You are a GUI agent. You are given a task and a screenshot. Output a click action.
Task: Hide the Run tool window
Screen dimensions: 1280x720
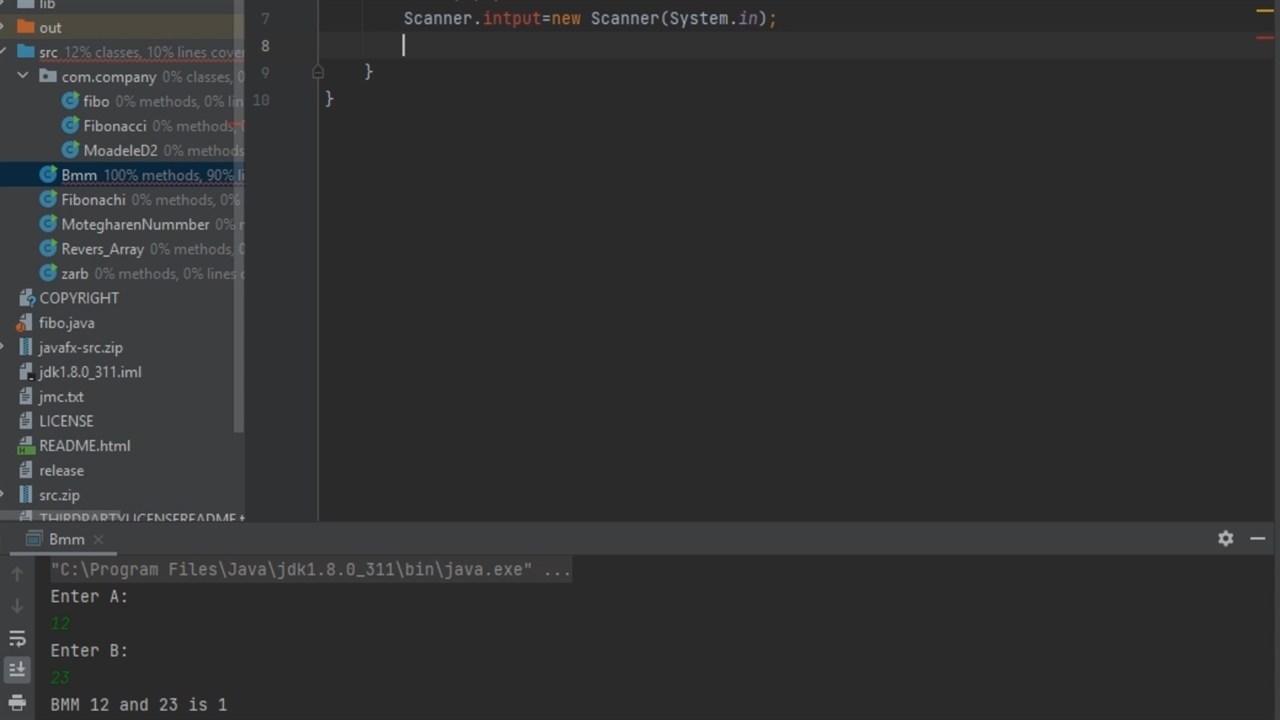point(1257,538)
